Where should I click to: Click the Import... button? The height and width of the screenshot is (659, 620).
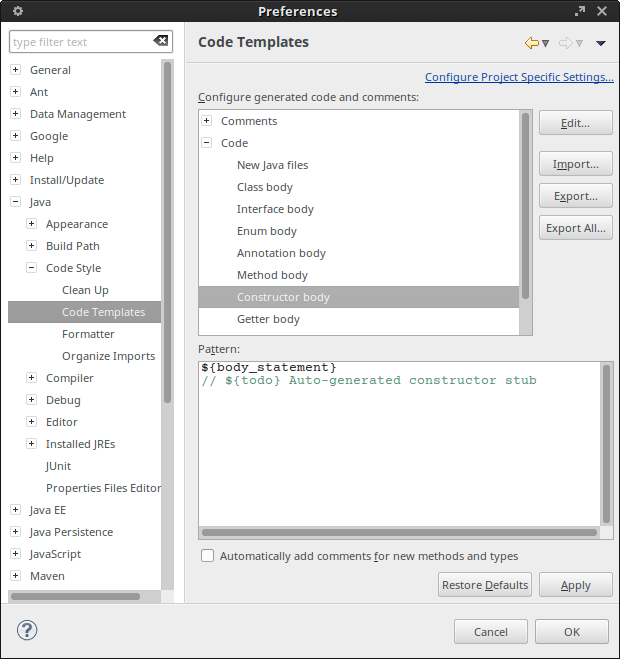click(575, 164)
